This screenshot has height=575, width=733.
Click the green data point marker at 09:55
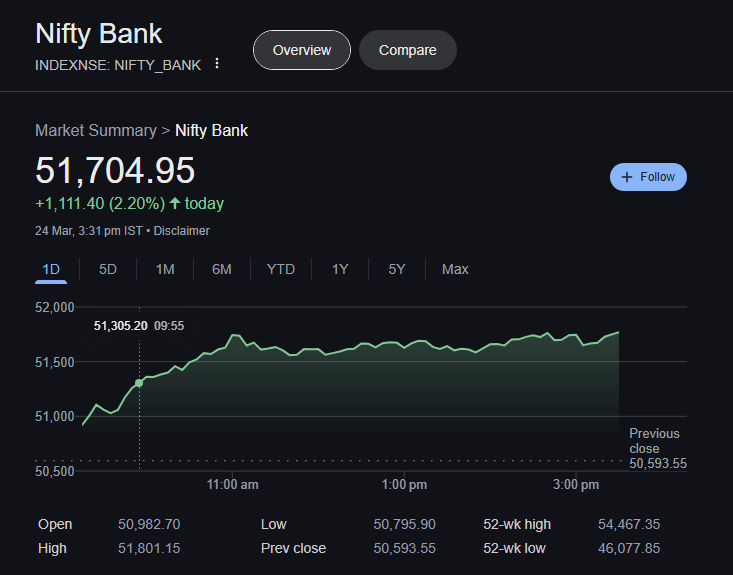tap(139, 383)
